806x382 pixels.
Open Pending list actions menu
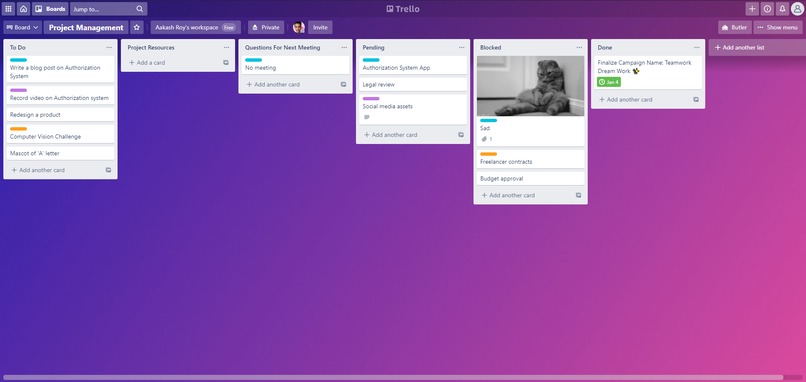click(462, 47)
